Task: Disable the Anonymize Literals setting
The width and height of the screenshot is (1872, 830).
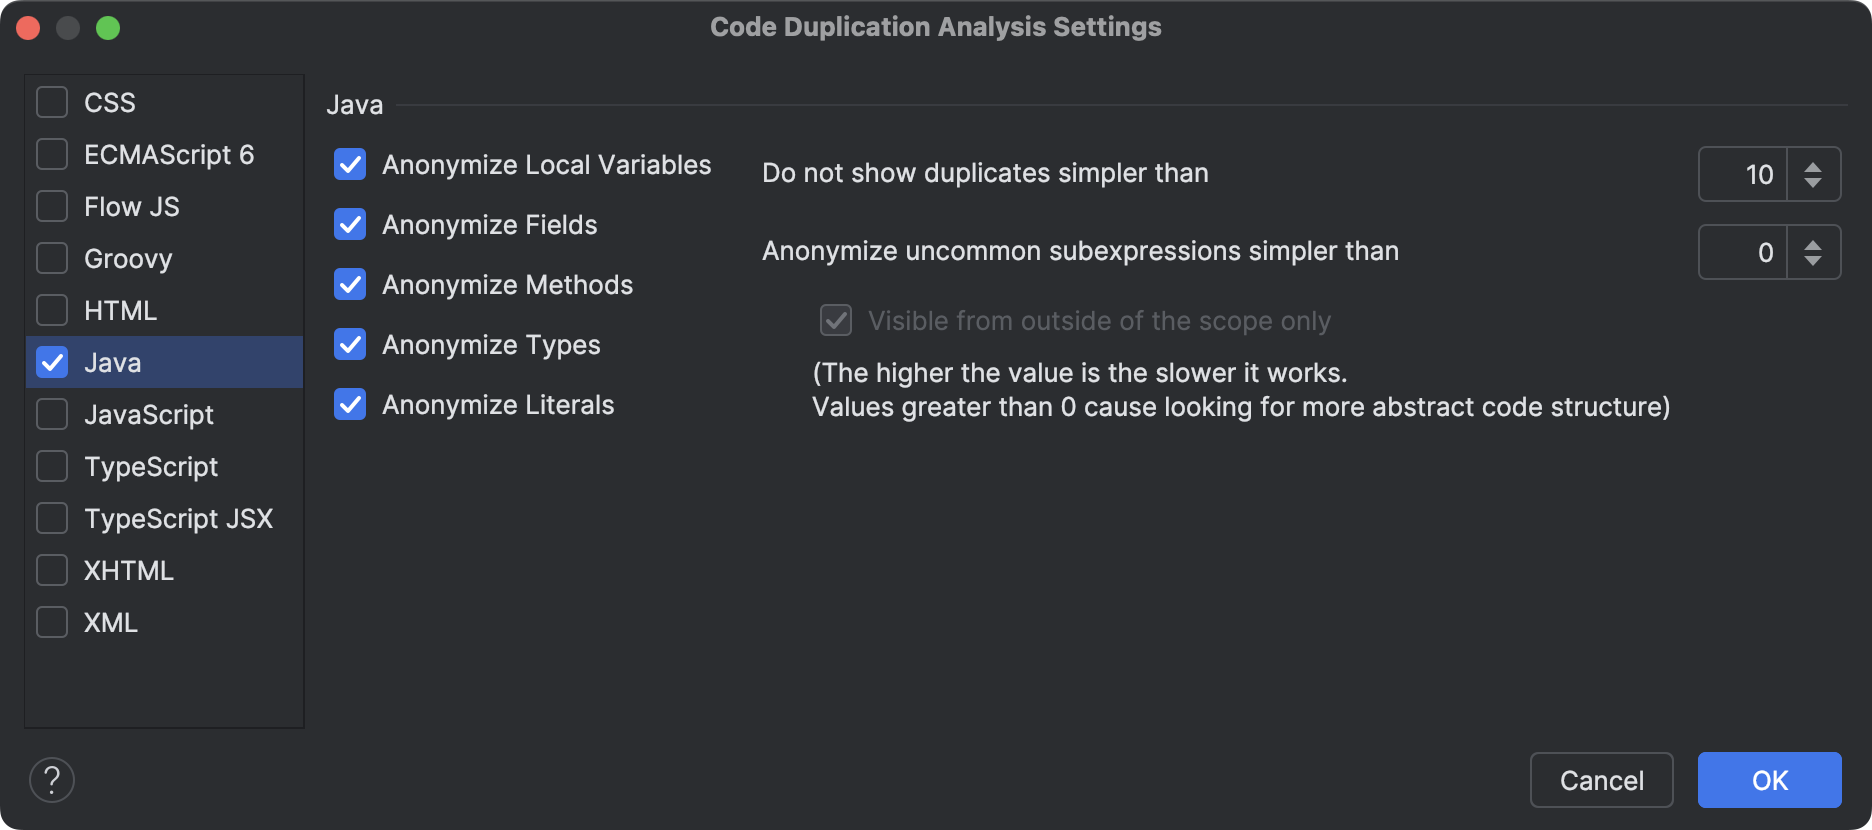Action: [349, 404]
